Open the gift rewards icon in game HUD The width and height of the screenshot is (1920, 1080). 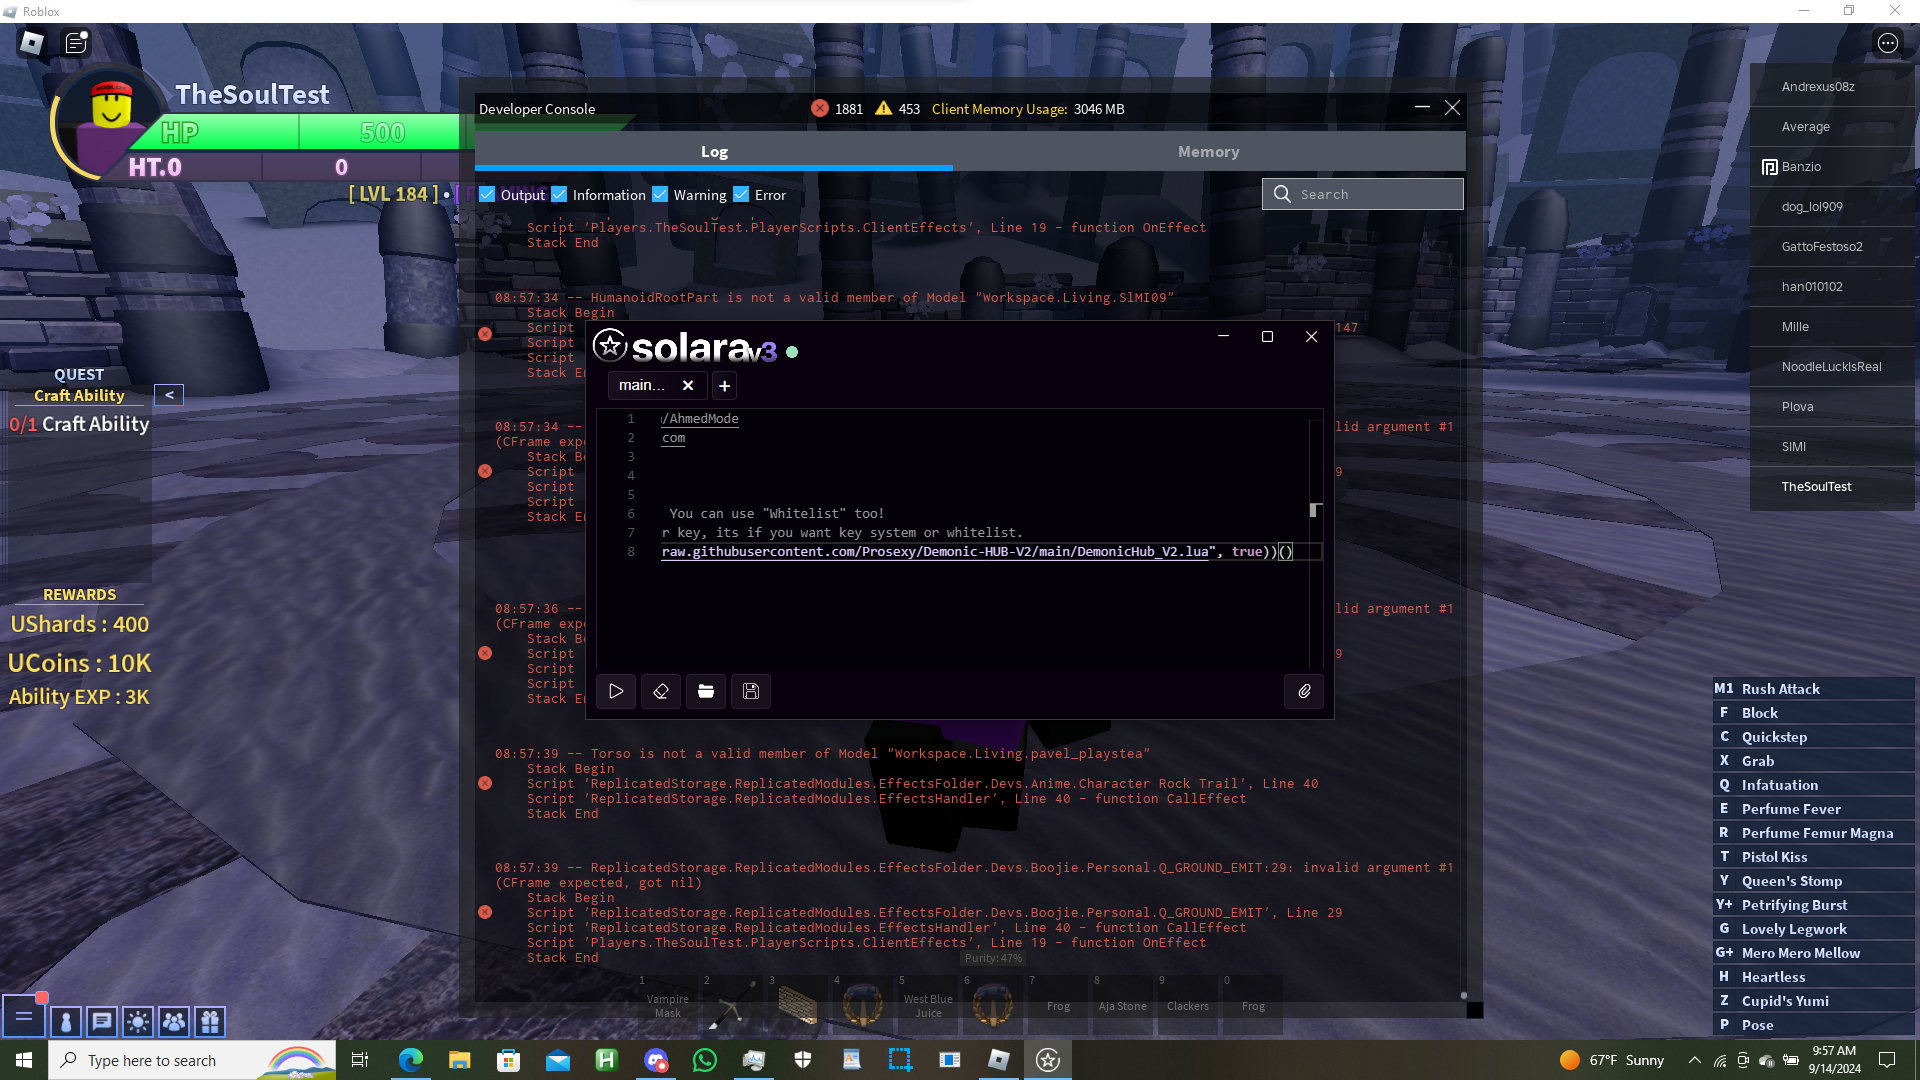(210, 1021)
